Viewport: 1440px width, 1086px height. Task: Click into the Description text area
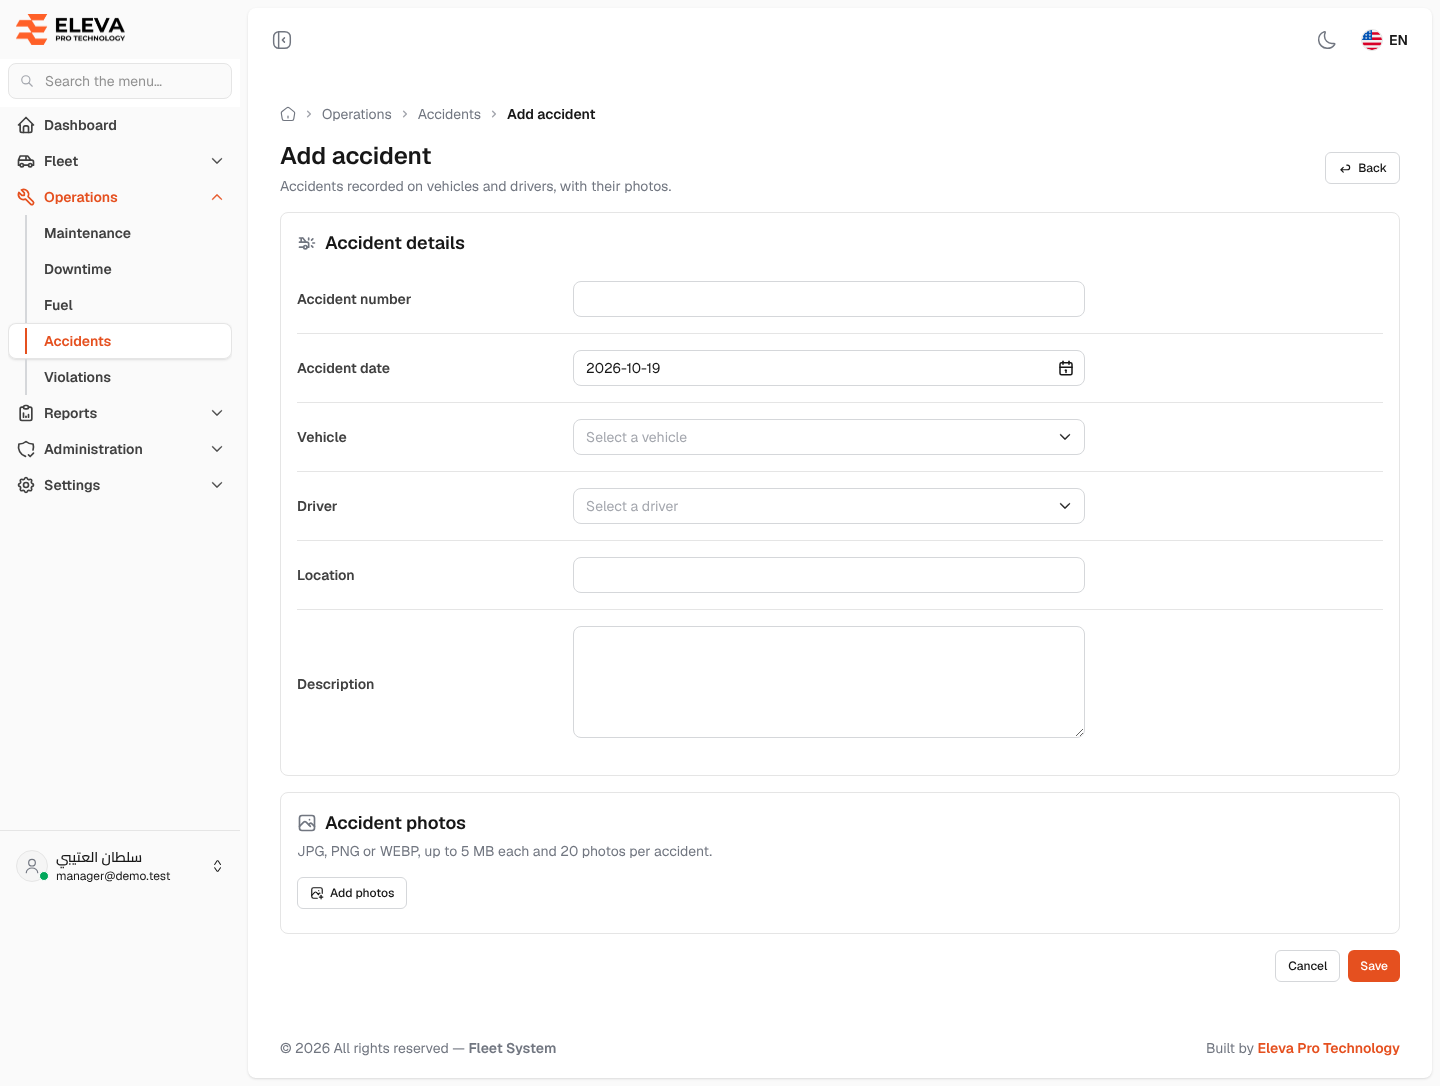(x=829, y=682)
